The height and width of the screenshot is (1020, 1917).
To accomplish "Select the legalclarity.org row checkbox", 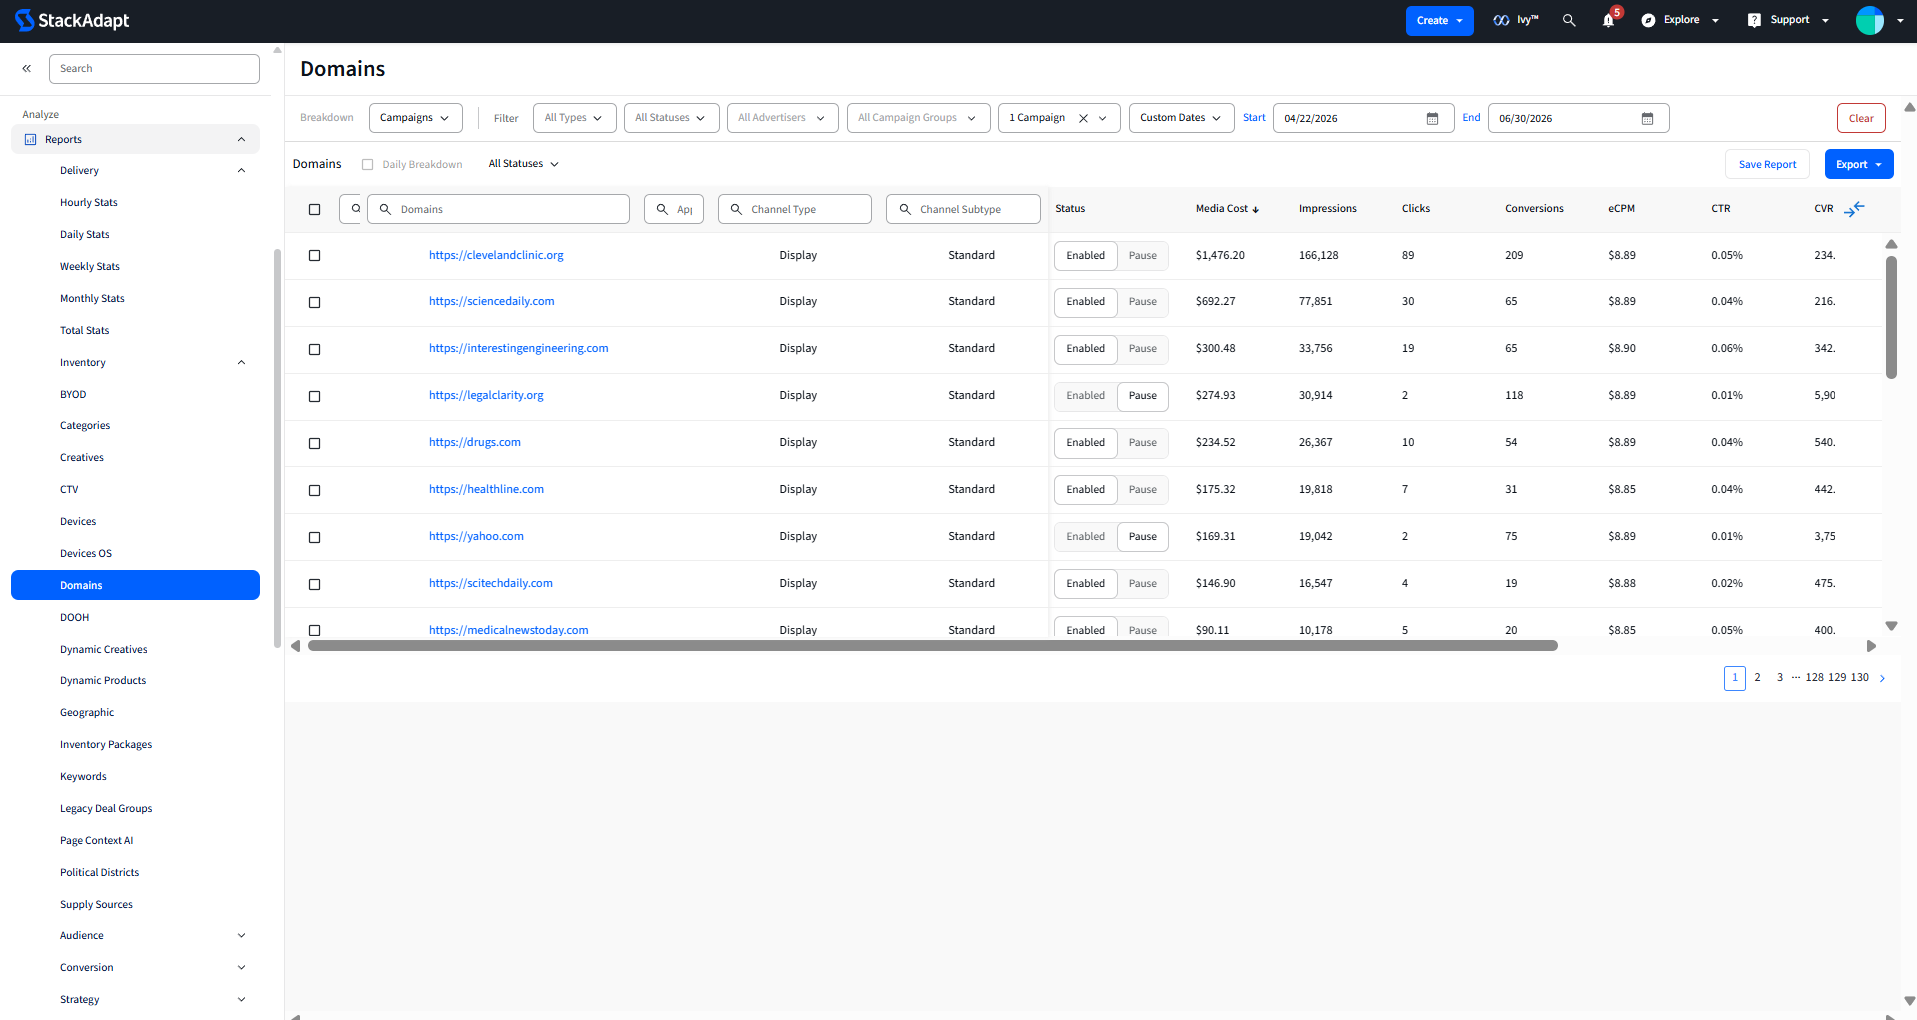I will [x=314, y=397].
